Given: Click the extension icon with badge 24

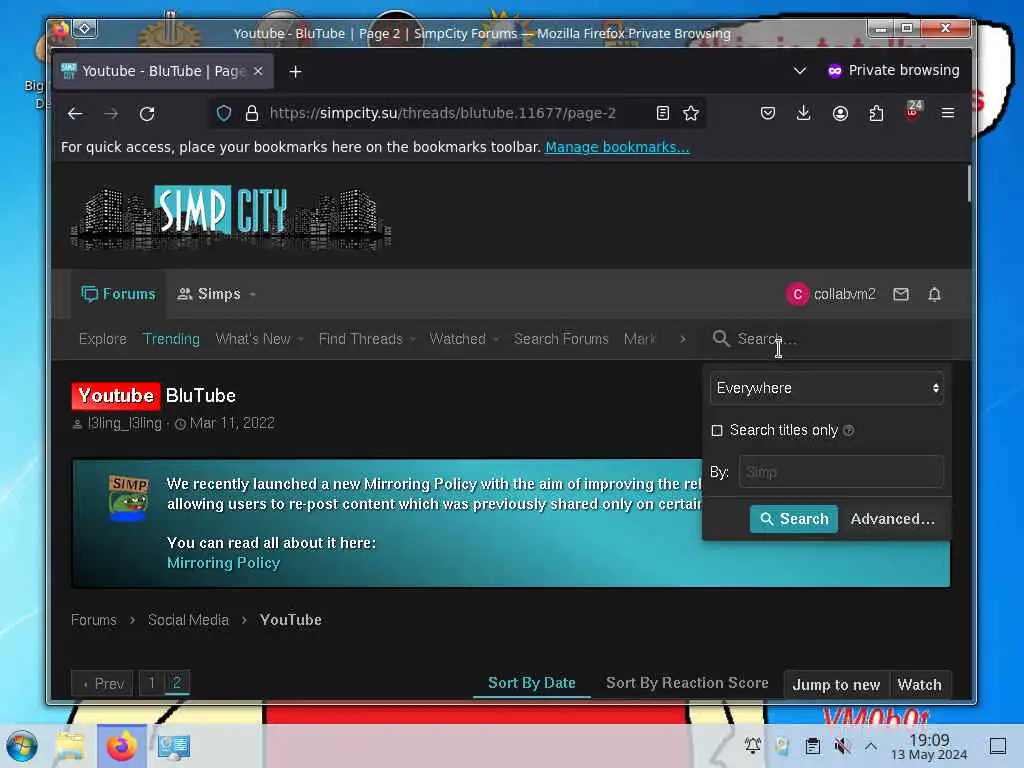Looking at the screenshot, I should [913, 111].
